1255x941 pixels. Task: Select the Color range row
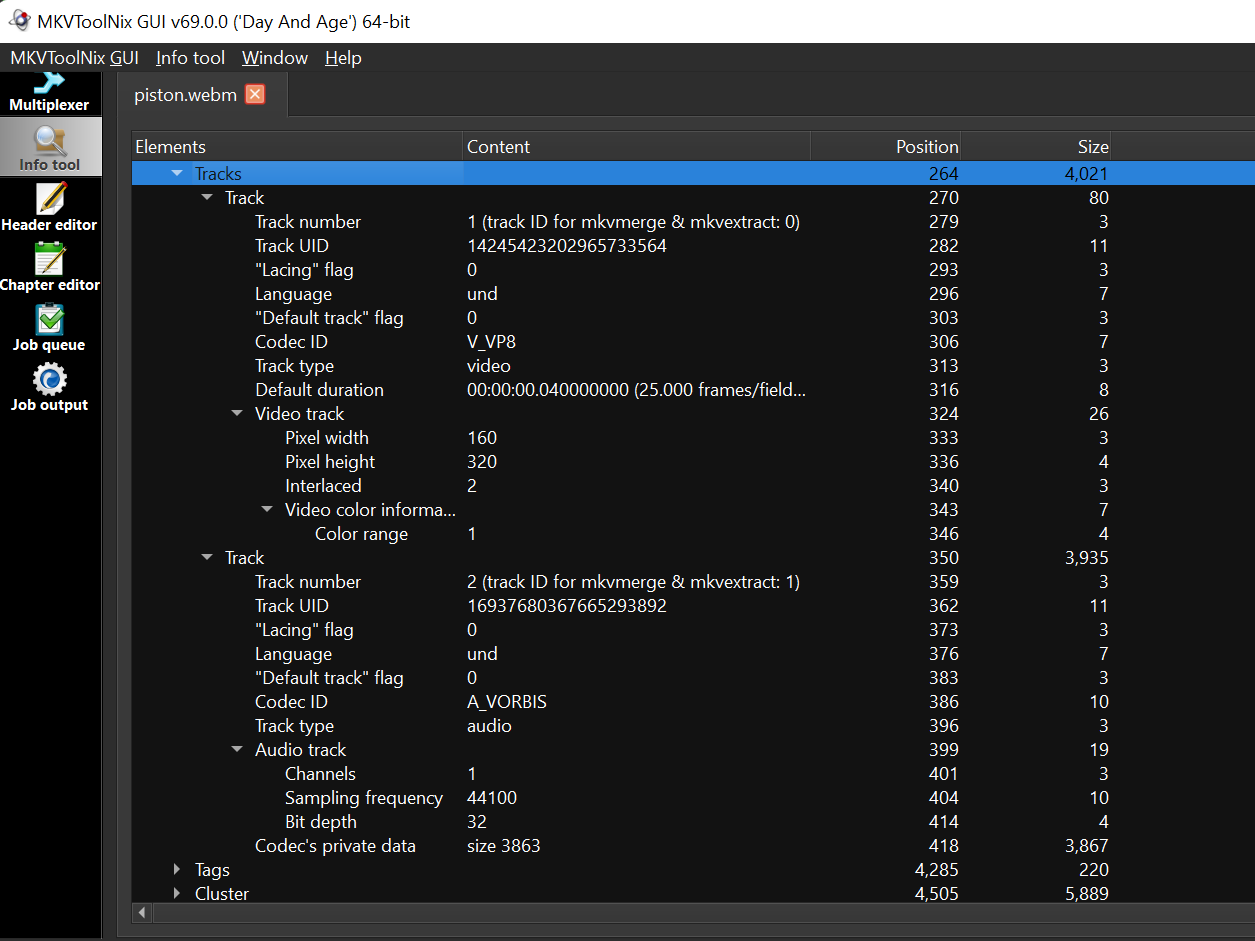[x=693, y=534]
